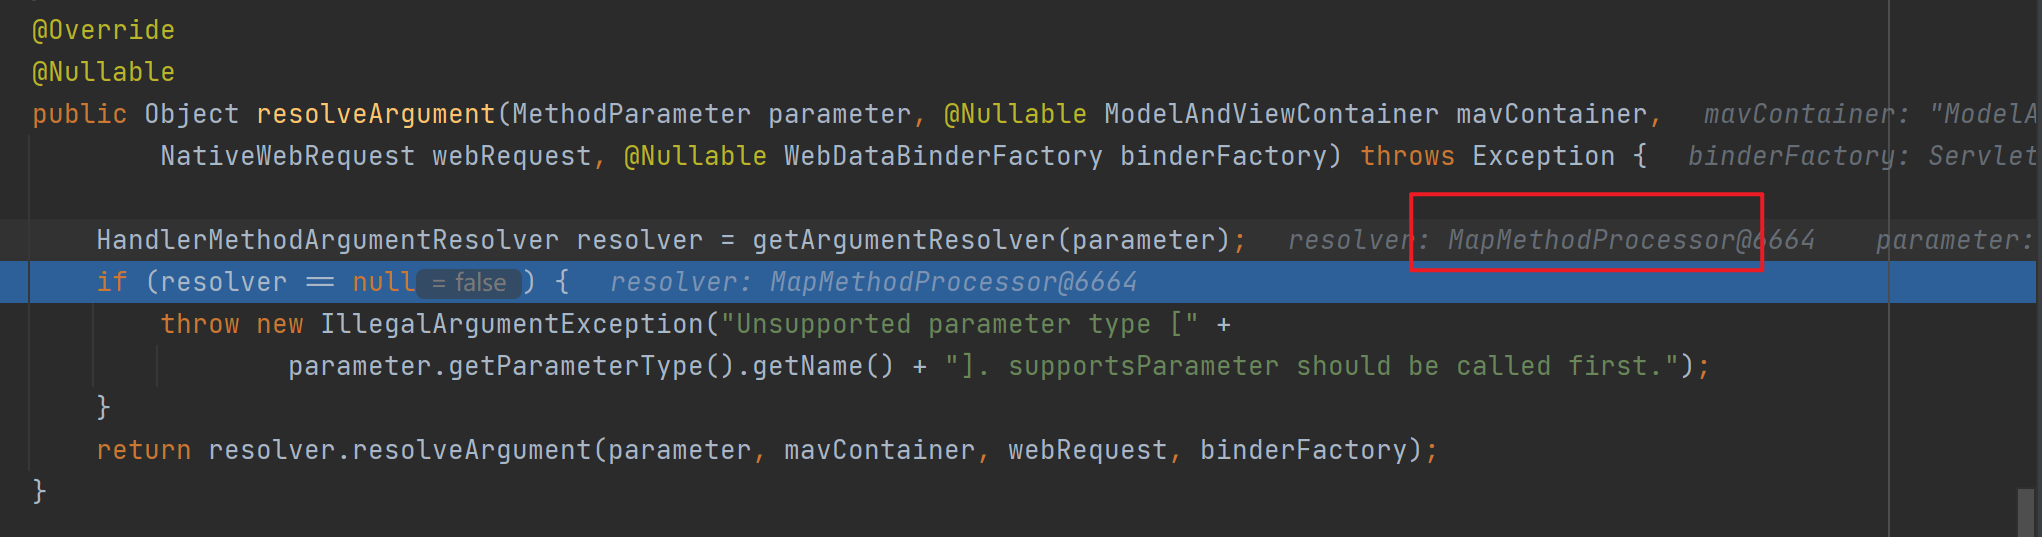Click the vertical scrollbar thumb at right edge
The width and height of the screenshot is (2042, 537).
(2025, 511)
